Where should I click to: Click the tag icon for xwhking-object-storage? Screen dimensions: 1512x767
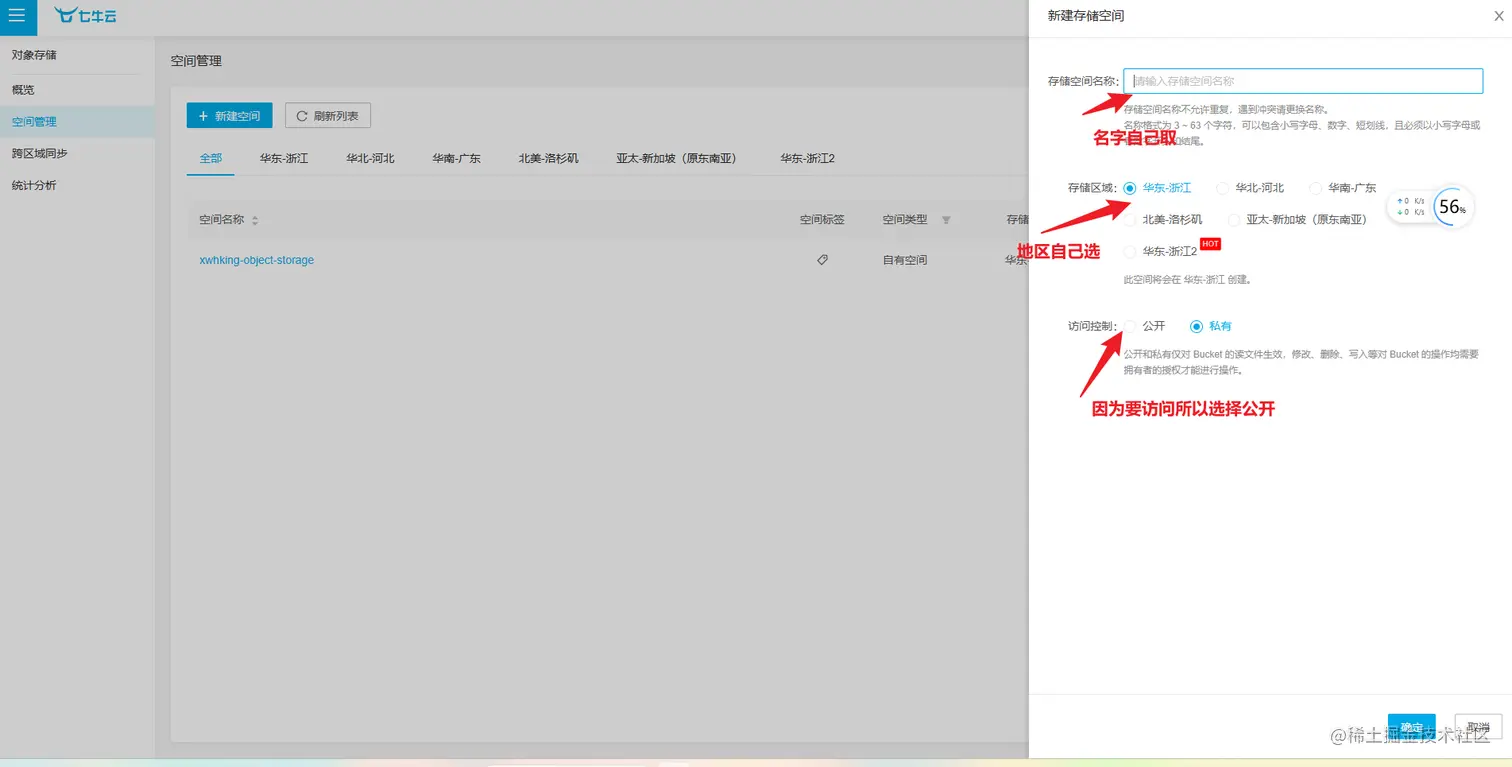click(x=822, y=260)
